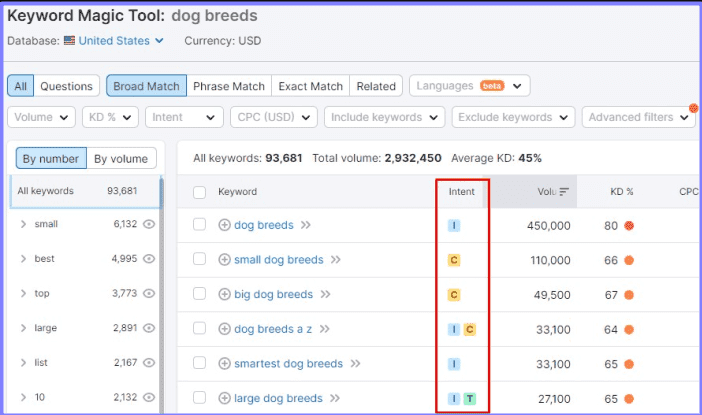
Task: Click Commercial intent badge for 'small dog breeds'
Action: (454, 260)
